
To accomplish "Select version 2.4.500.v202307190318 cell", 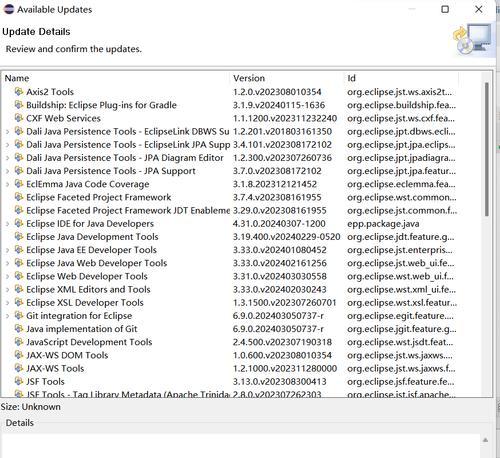I will pyautogui.click(x=282, y=342).
